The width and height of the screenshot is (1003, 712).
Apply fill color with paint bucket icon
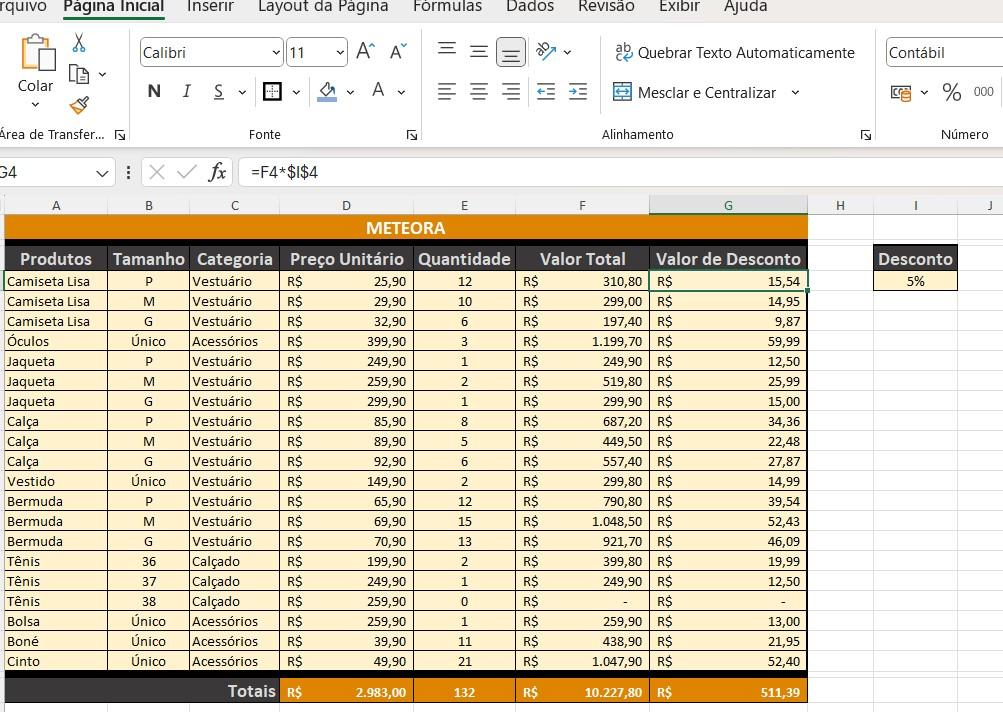tap(327, 91)
